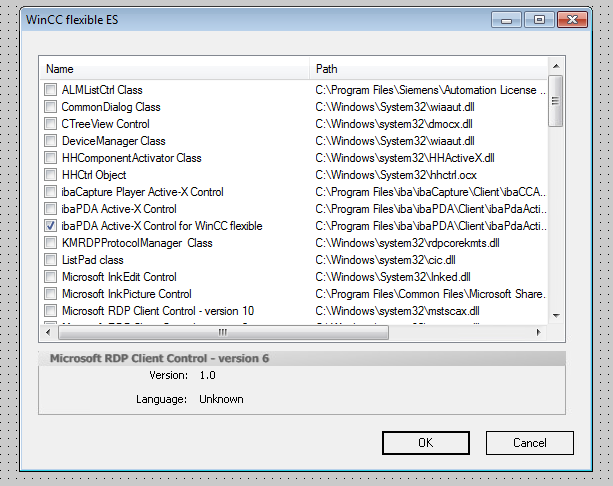The width and height of the screenshot is (613, 486).
Task: Select the 'HHComponentActivator Class' row text
Action: [x=132, y=158]
